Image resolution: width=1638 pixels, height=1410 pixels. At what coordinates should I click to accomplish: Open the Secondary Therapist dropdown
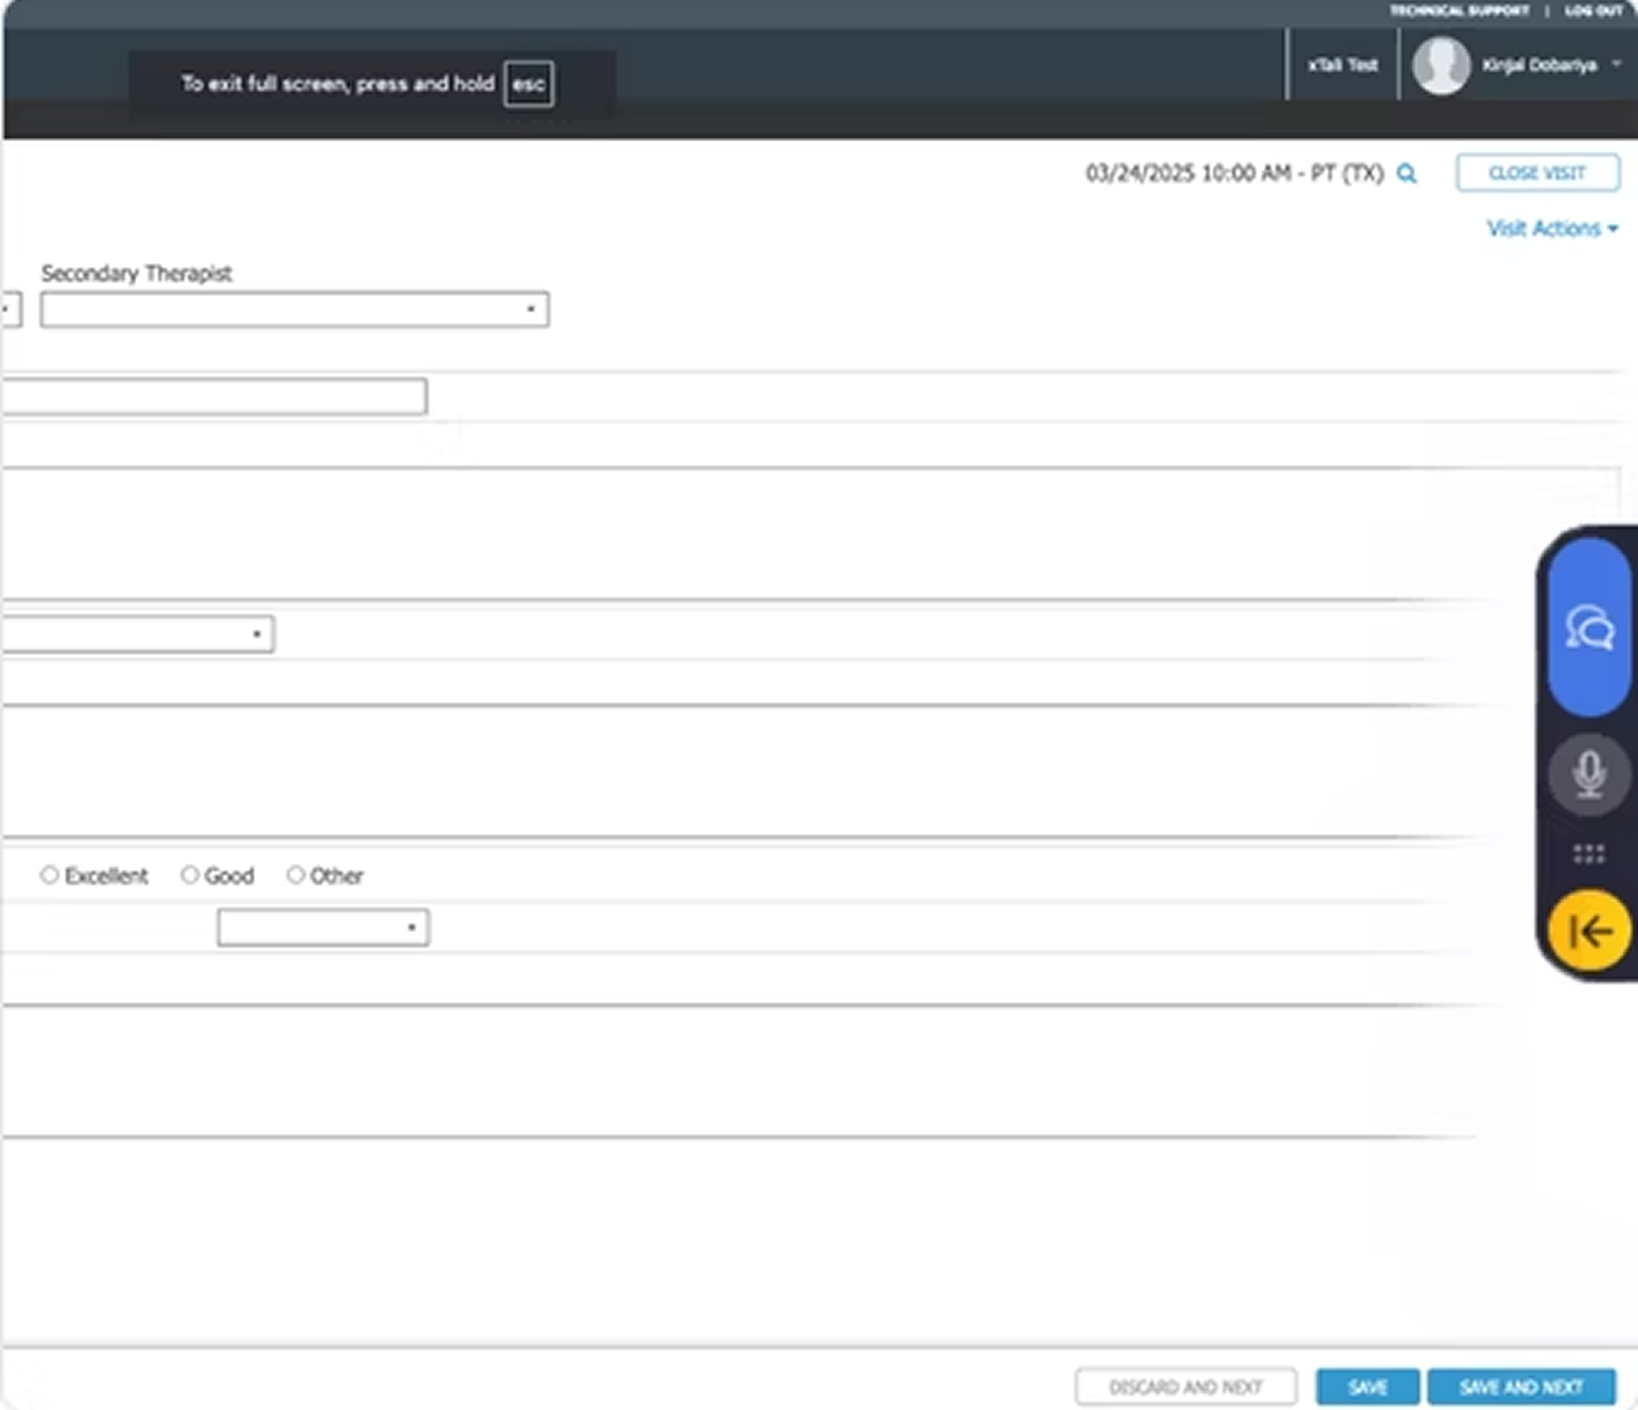[x=295, y=309]
